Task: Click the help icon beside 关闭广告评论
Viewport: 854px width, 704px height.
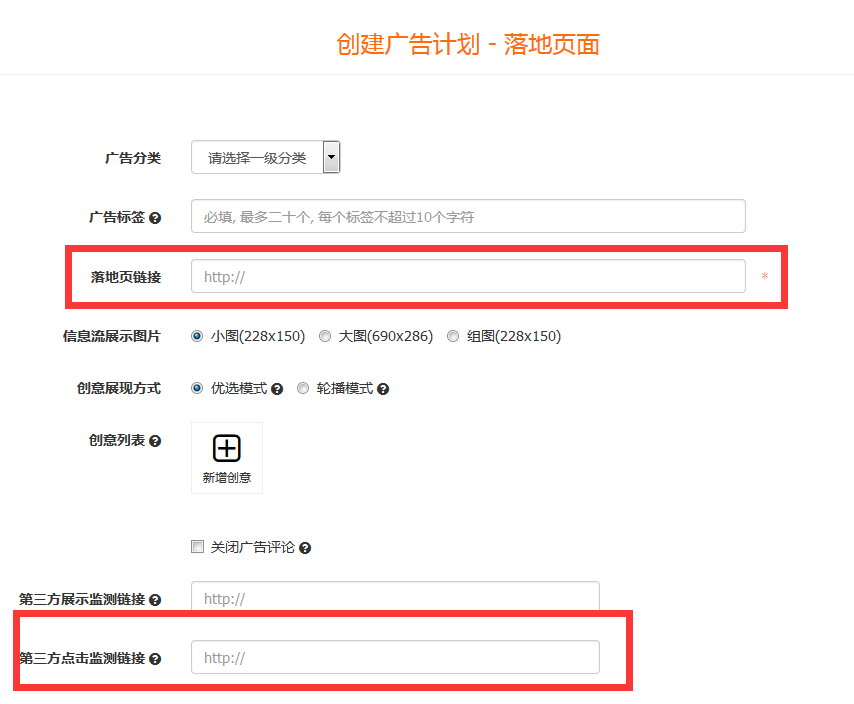Action: click(305, 548)
